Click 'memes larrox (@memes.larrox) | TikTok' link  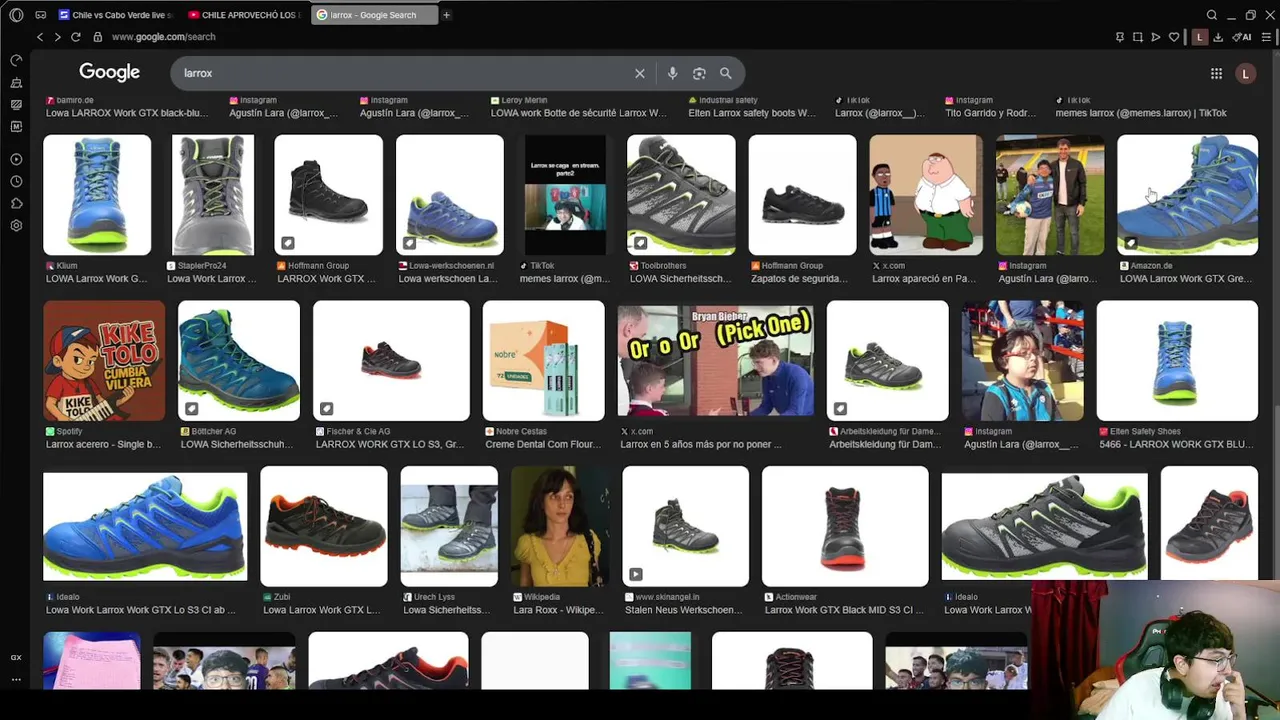1141,113
